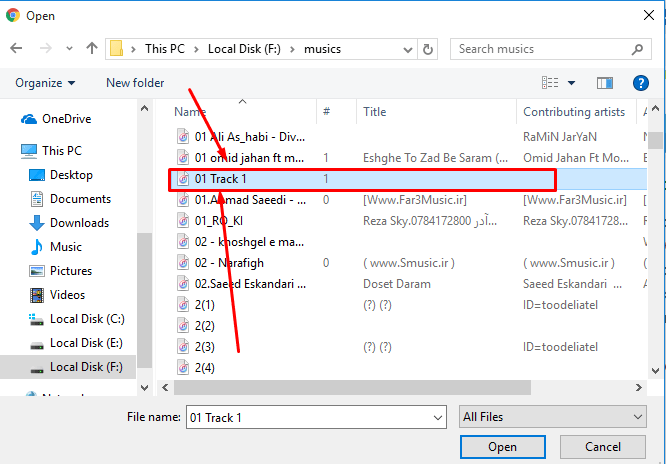Refresh the musics folder listing
Screen dimensions: 666x464
[x=429, y=48]
